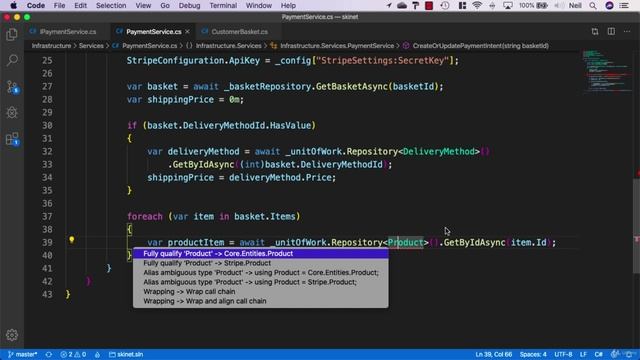
Task: Click LF end of line setting
Action: point(583,354)
